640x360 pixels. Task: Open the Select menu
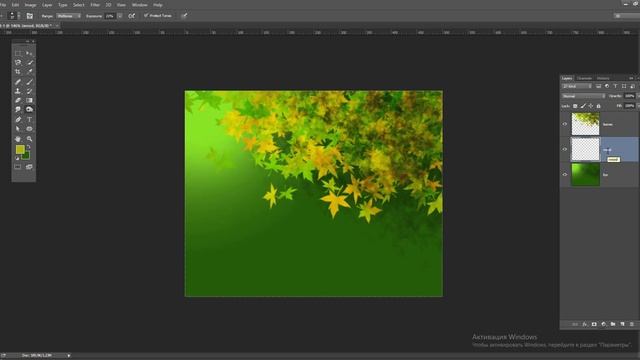click(x=78, y=5)
